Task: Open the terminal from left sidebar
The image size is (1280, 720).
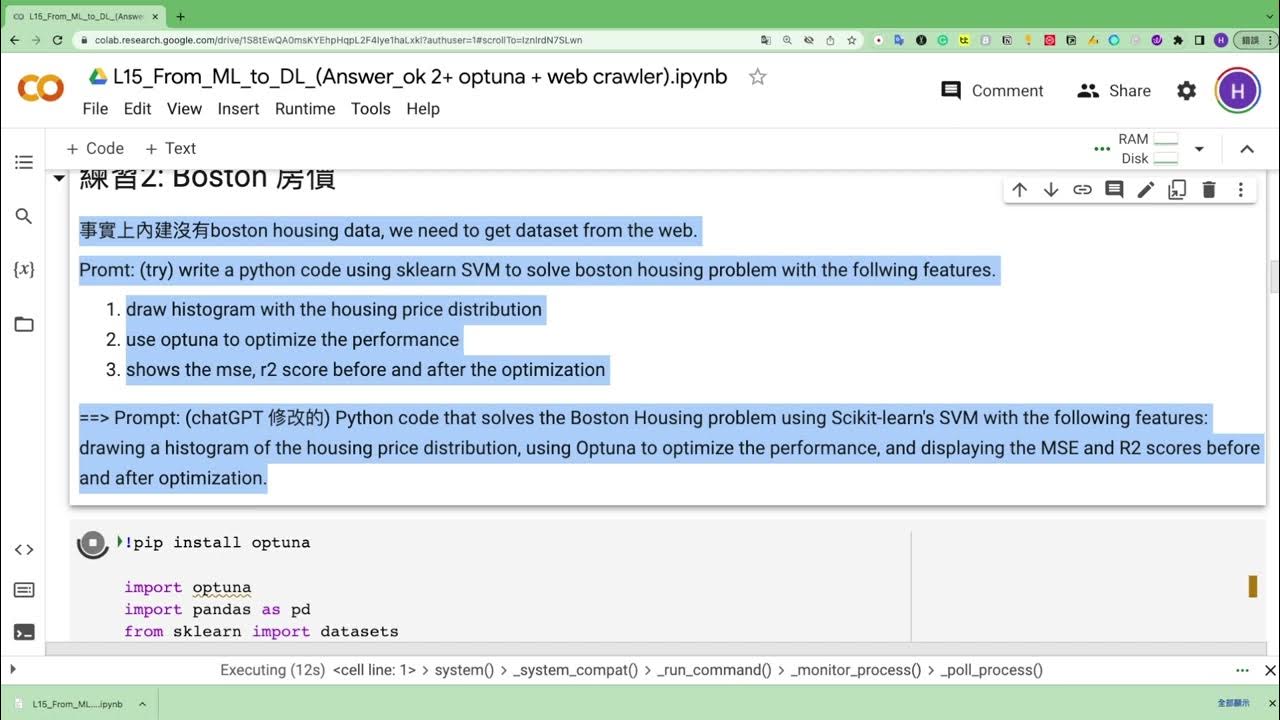Action: tap(24, 632)
